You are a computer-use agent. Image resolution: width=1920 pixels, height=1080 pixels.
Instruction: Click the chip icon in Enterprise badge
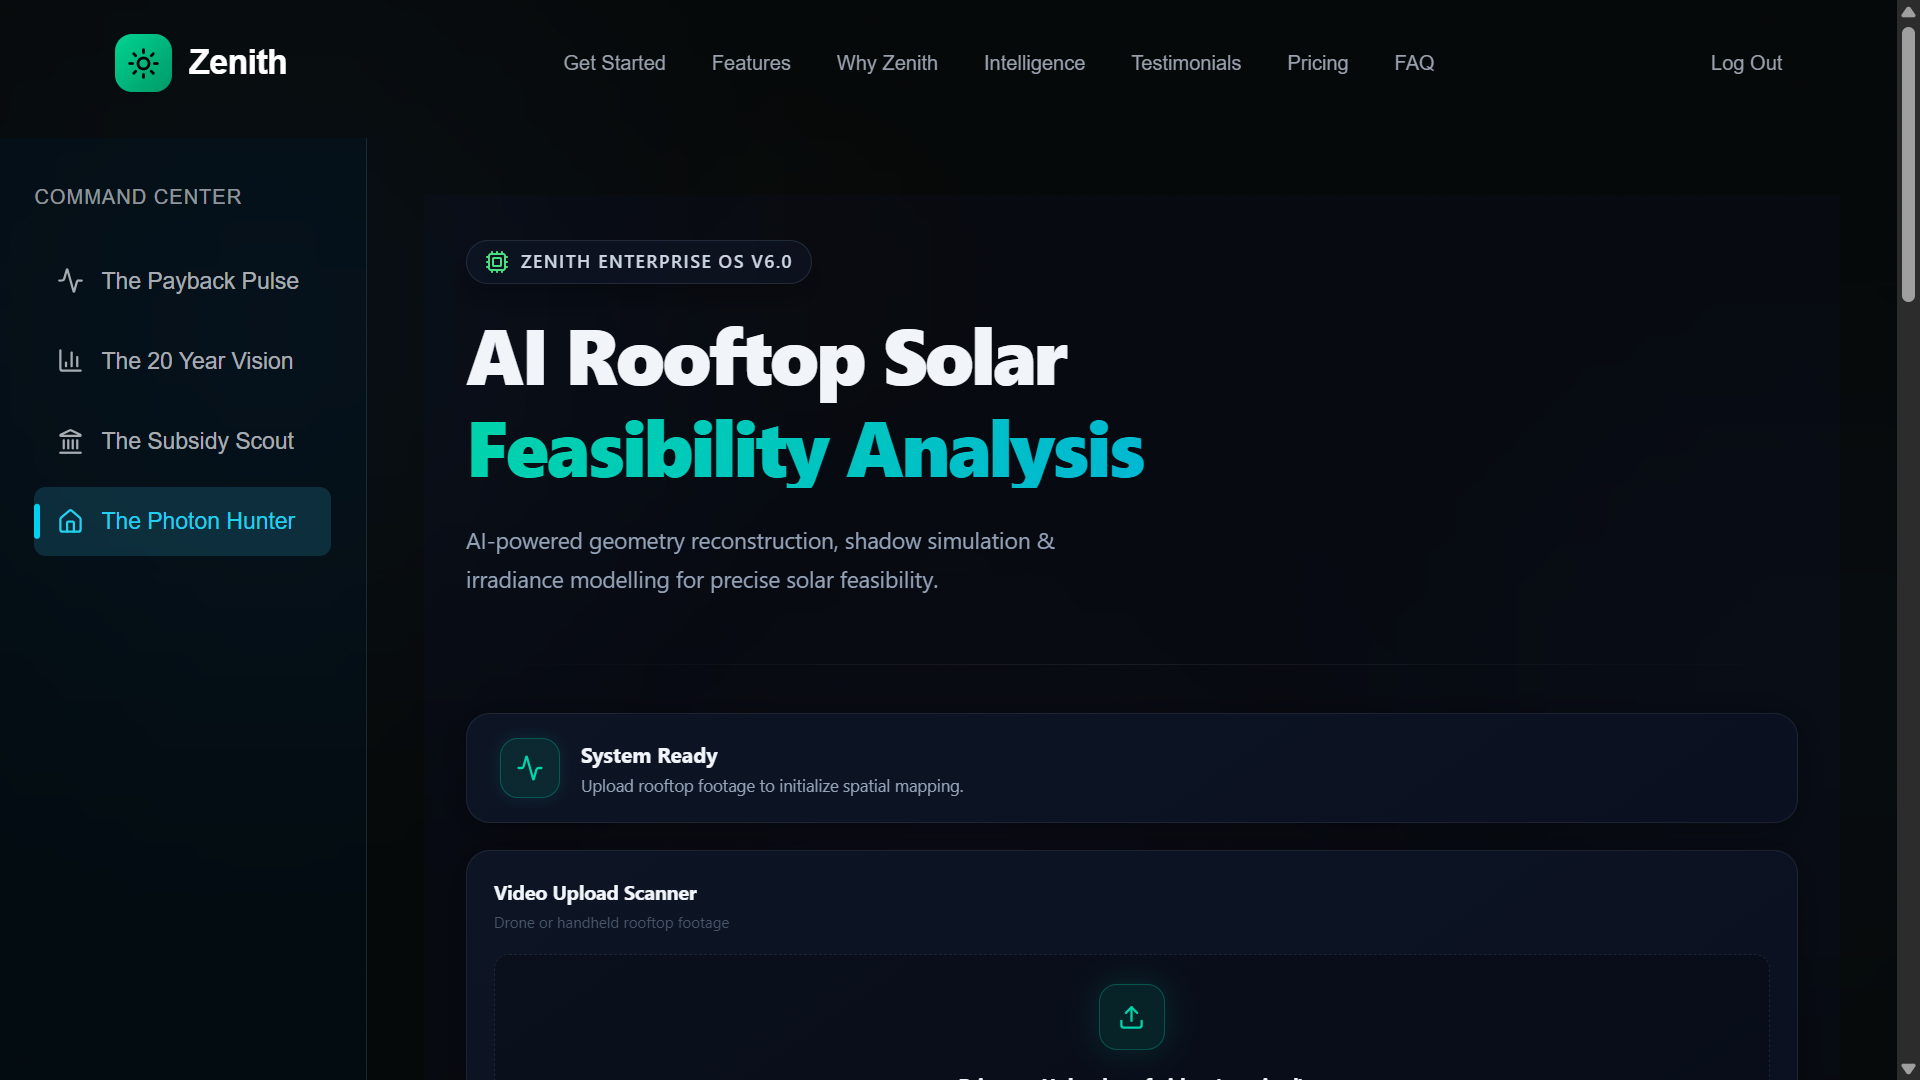[x=497, y=262]
